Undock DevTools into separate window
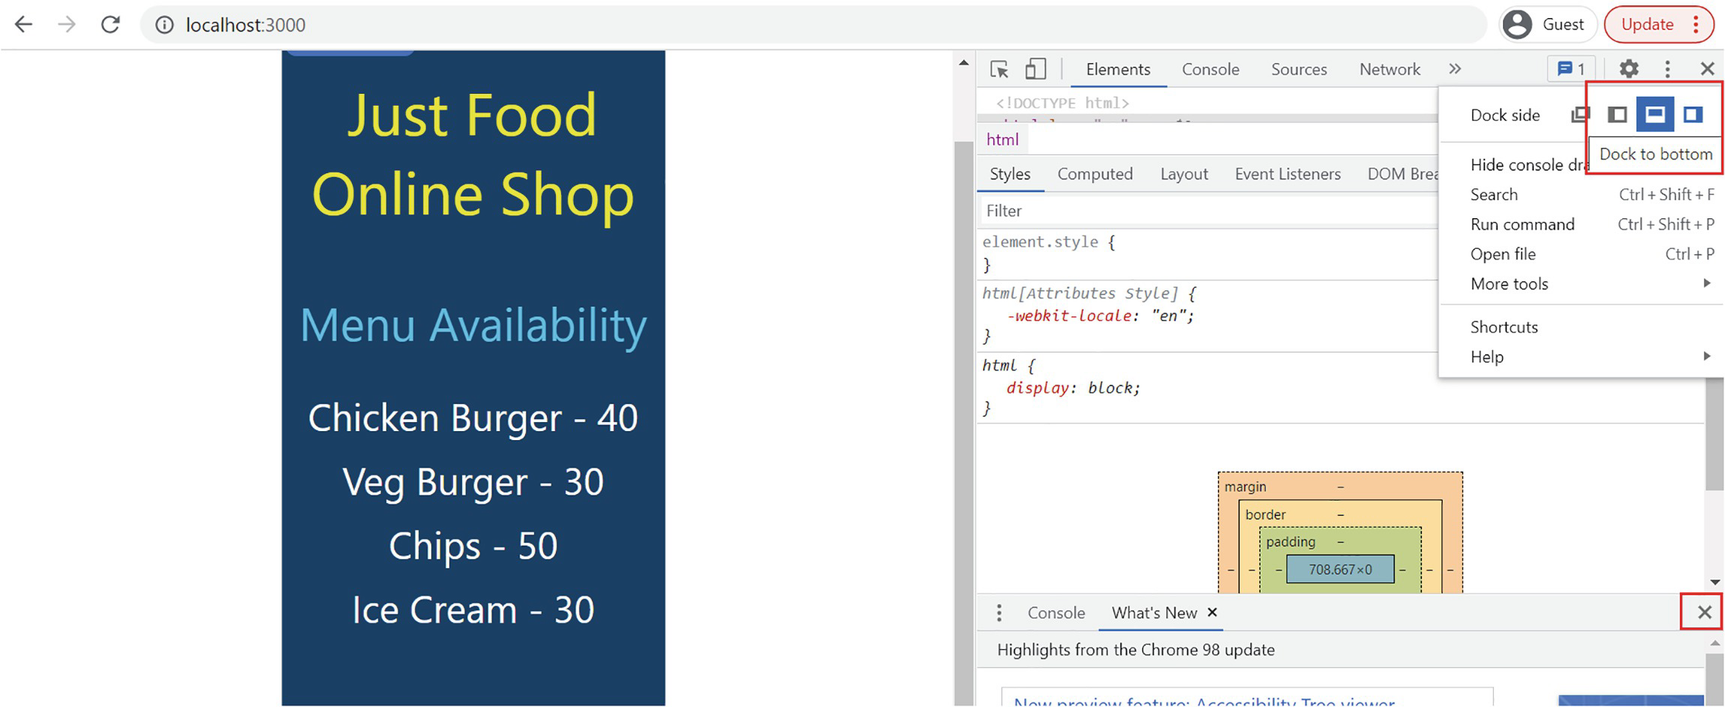This screenshot has height=707, width=1725. click(1580, 115)
